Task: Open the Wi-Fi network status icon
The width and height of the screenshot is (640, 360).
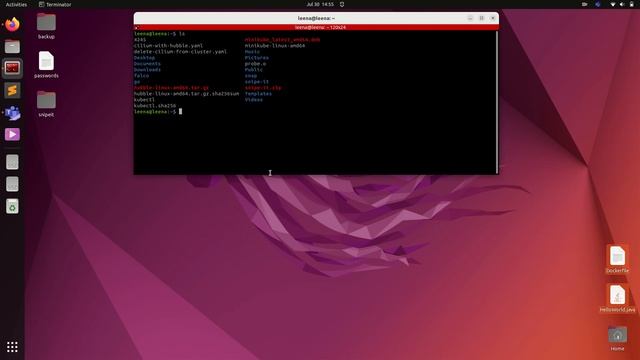Action: click(612, 4)
